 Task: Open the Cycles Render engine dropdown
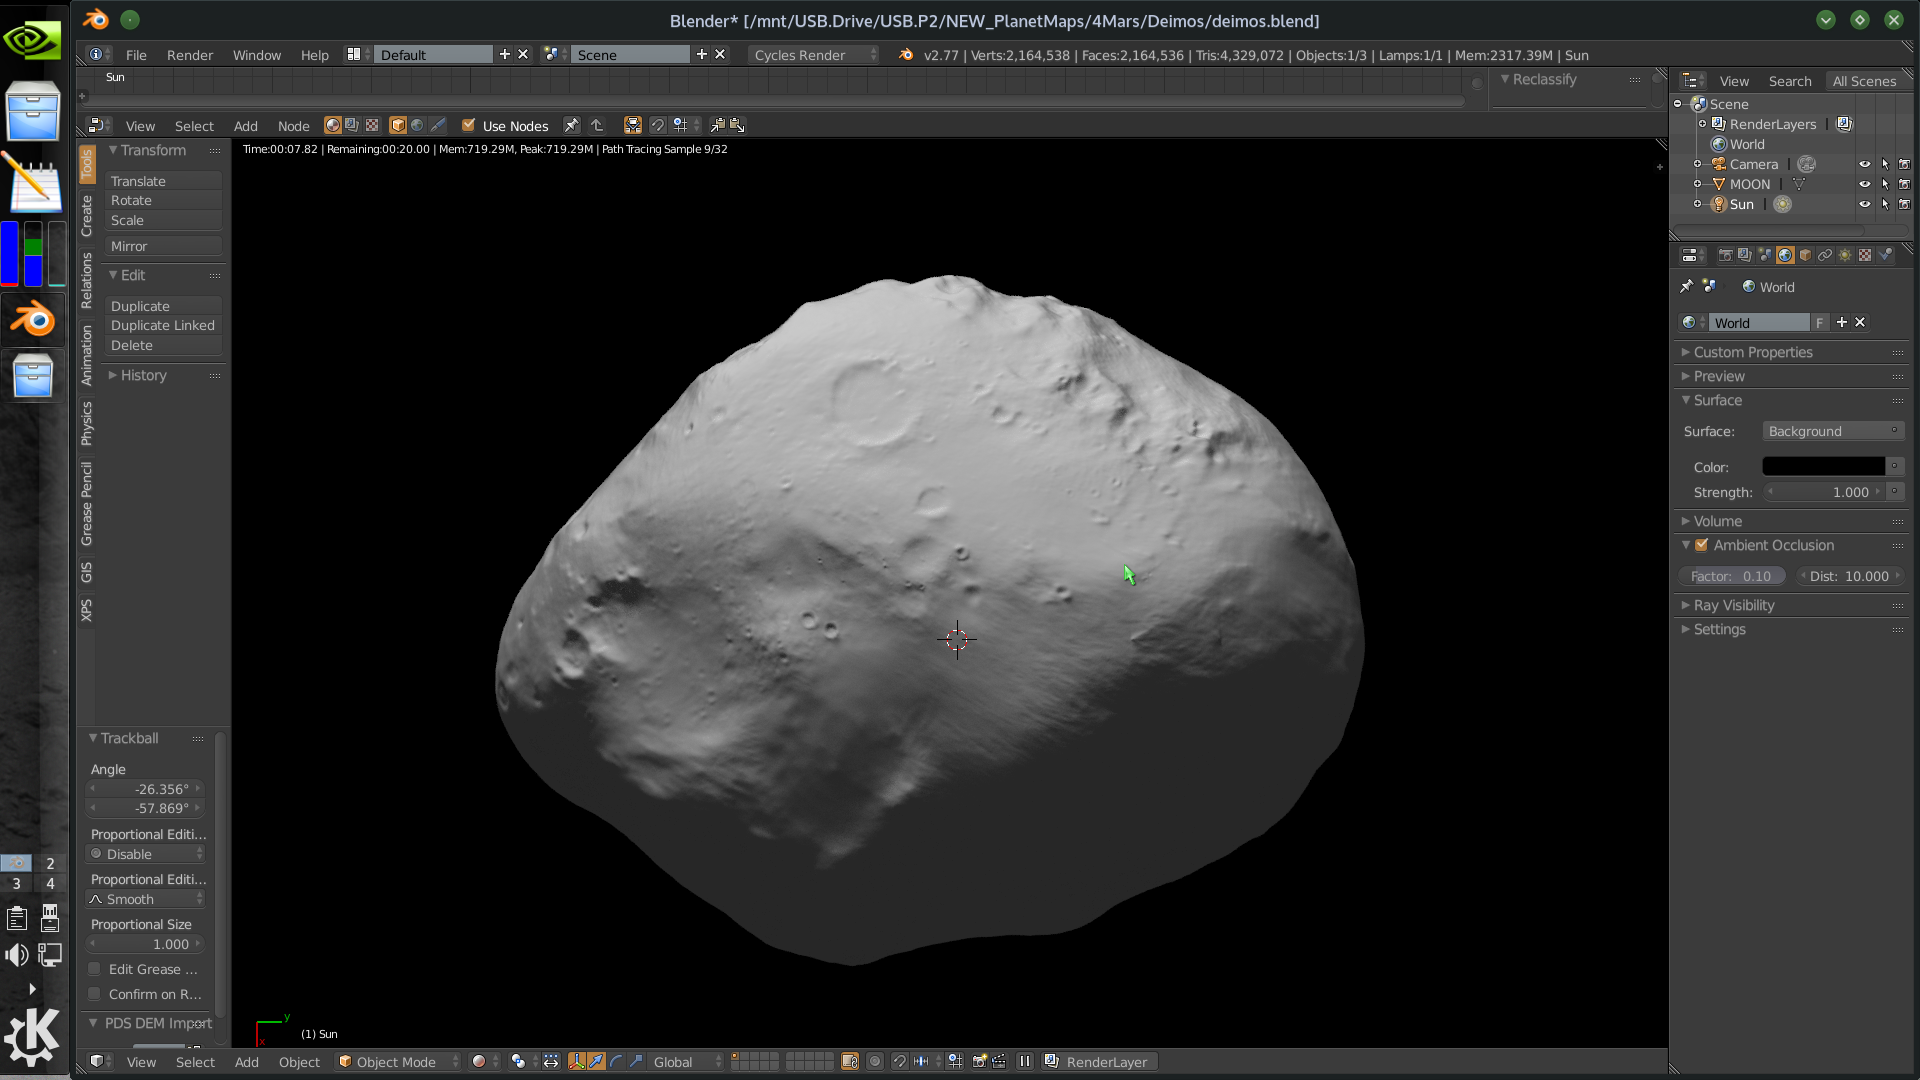(814, 55)
